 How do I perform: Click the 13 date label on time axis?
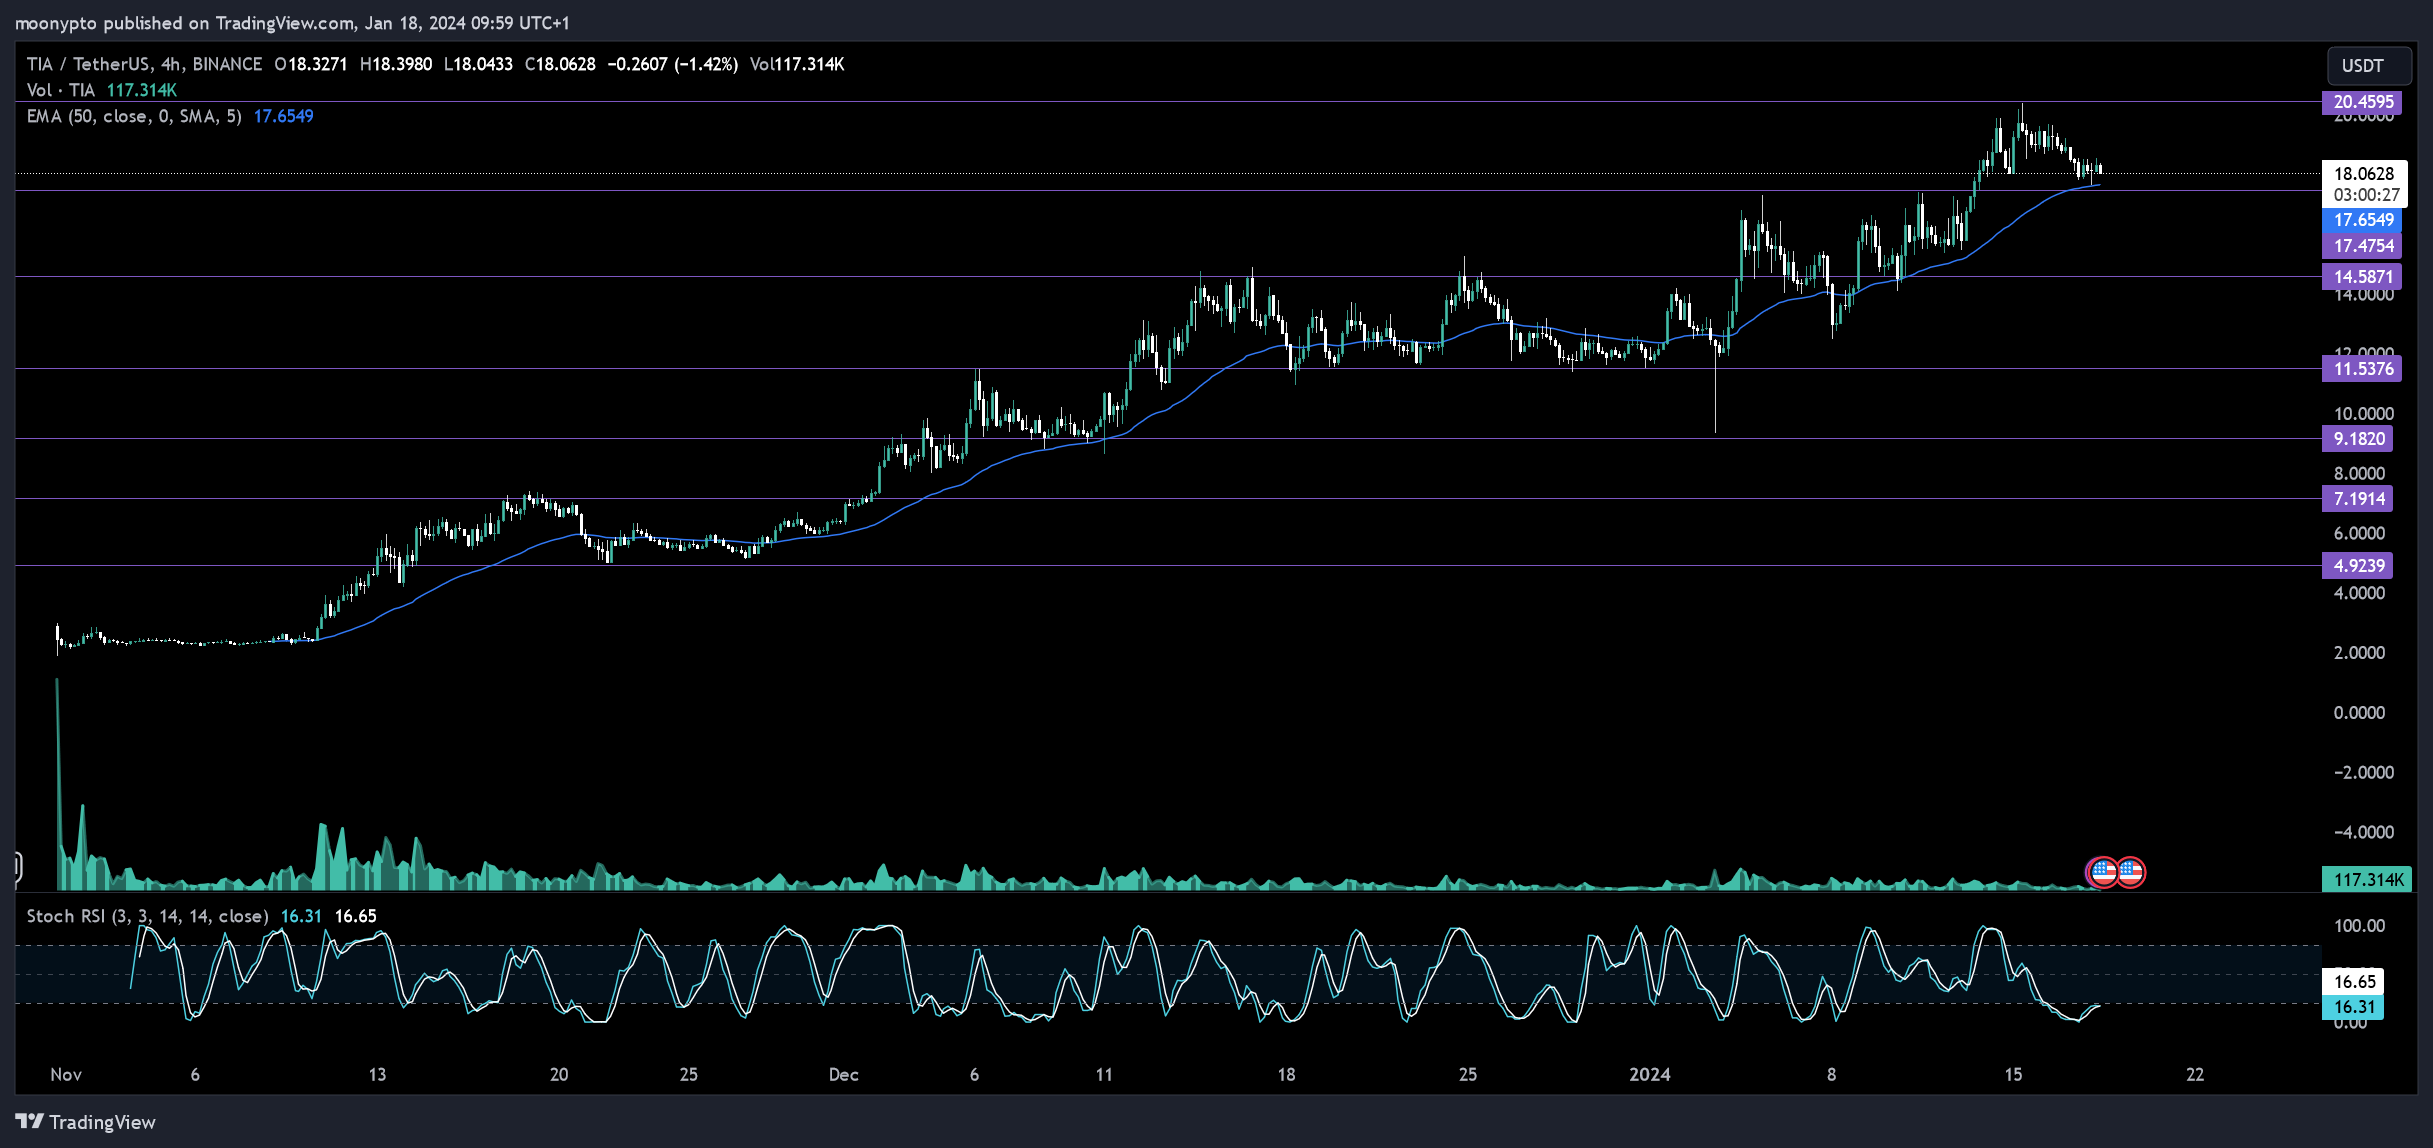pos(377,1075)
